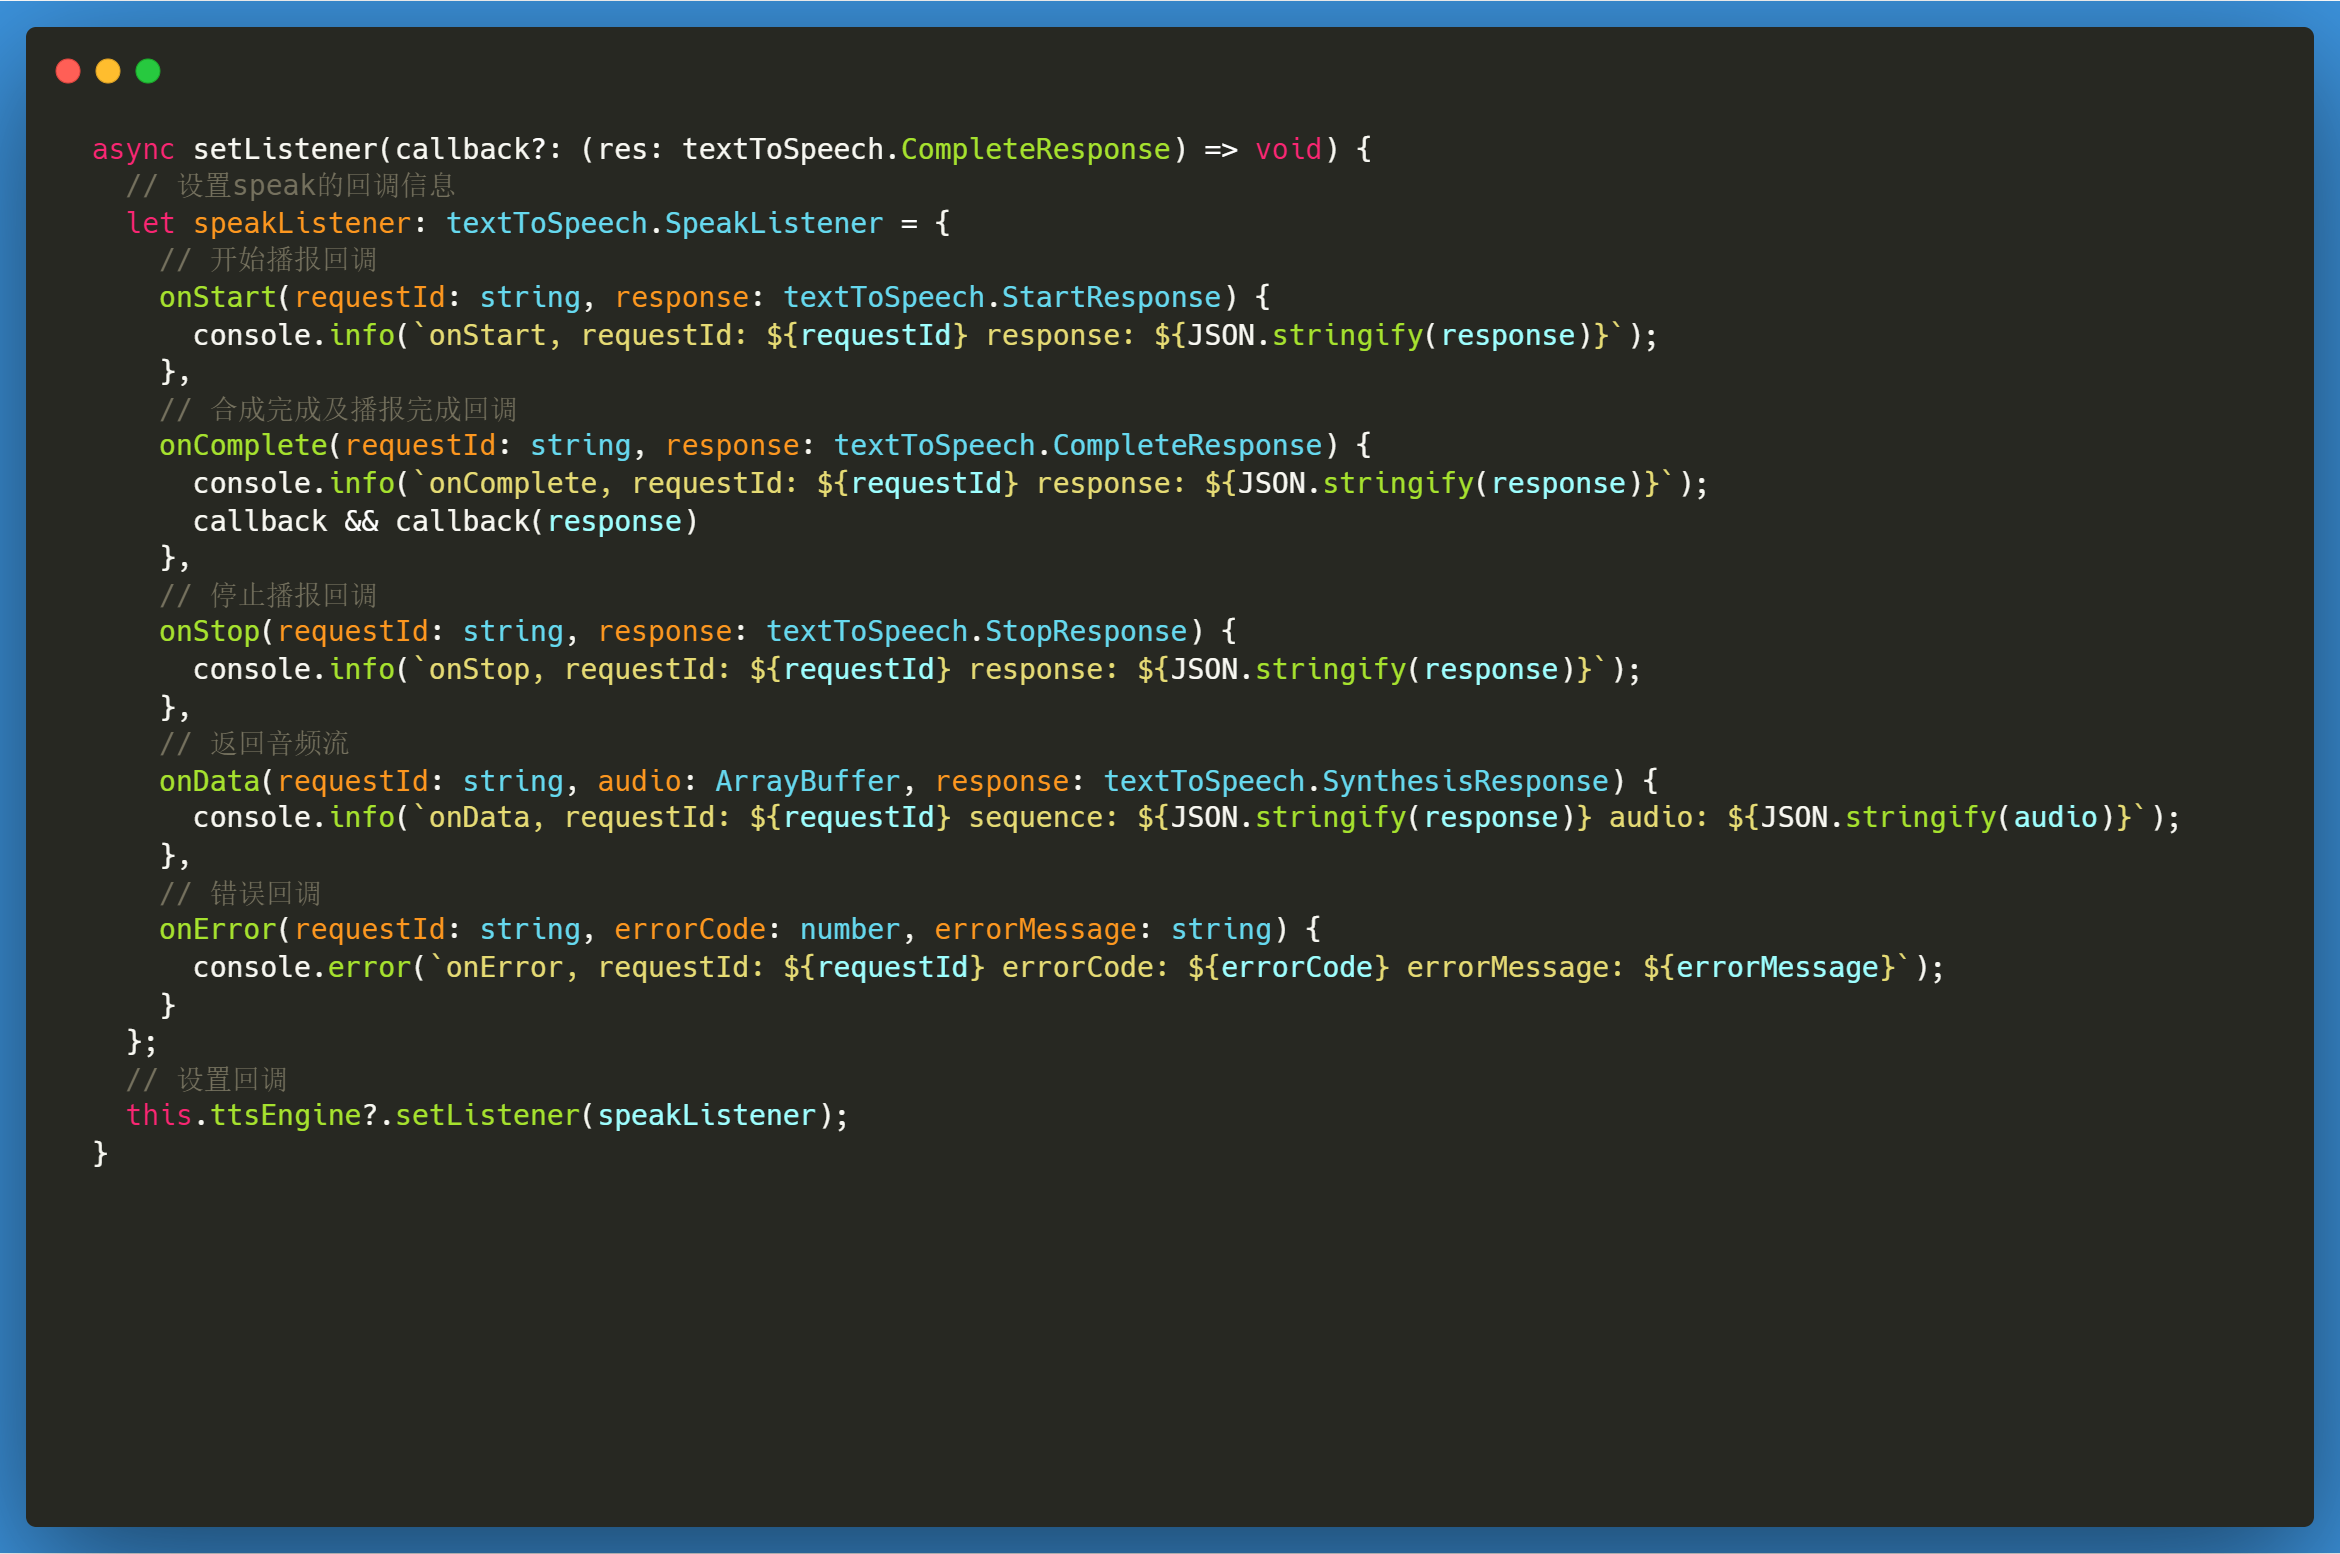Click the StopResponse type name

tap(1085, 631)
